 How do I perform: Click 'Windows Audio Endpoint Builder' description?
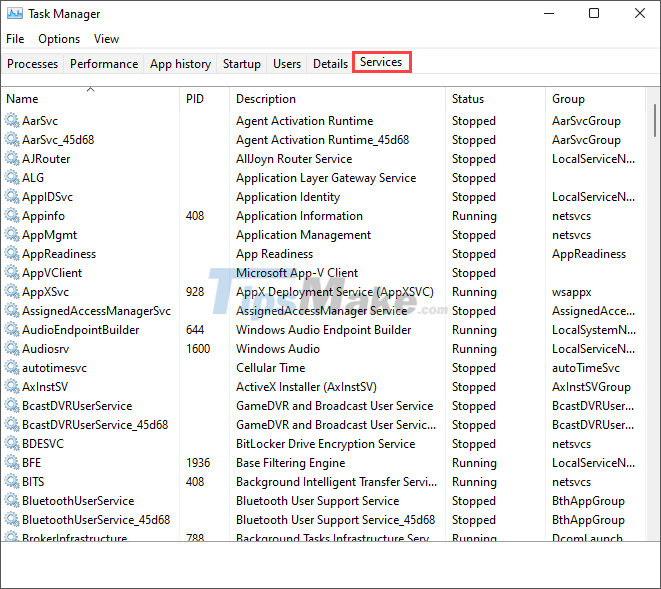(x=323, y=329)
